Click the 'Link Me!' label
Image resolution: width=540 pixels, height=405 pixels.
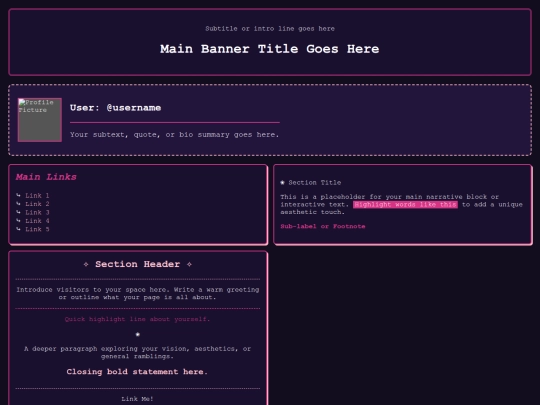click(137, 399)
